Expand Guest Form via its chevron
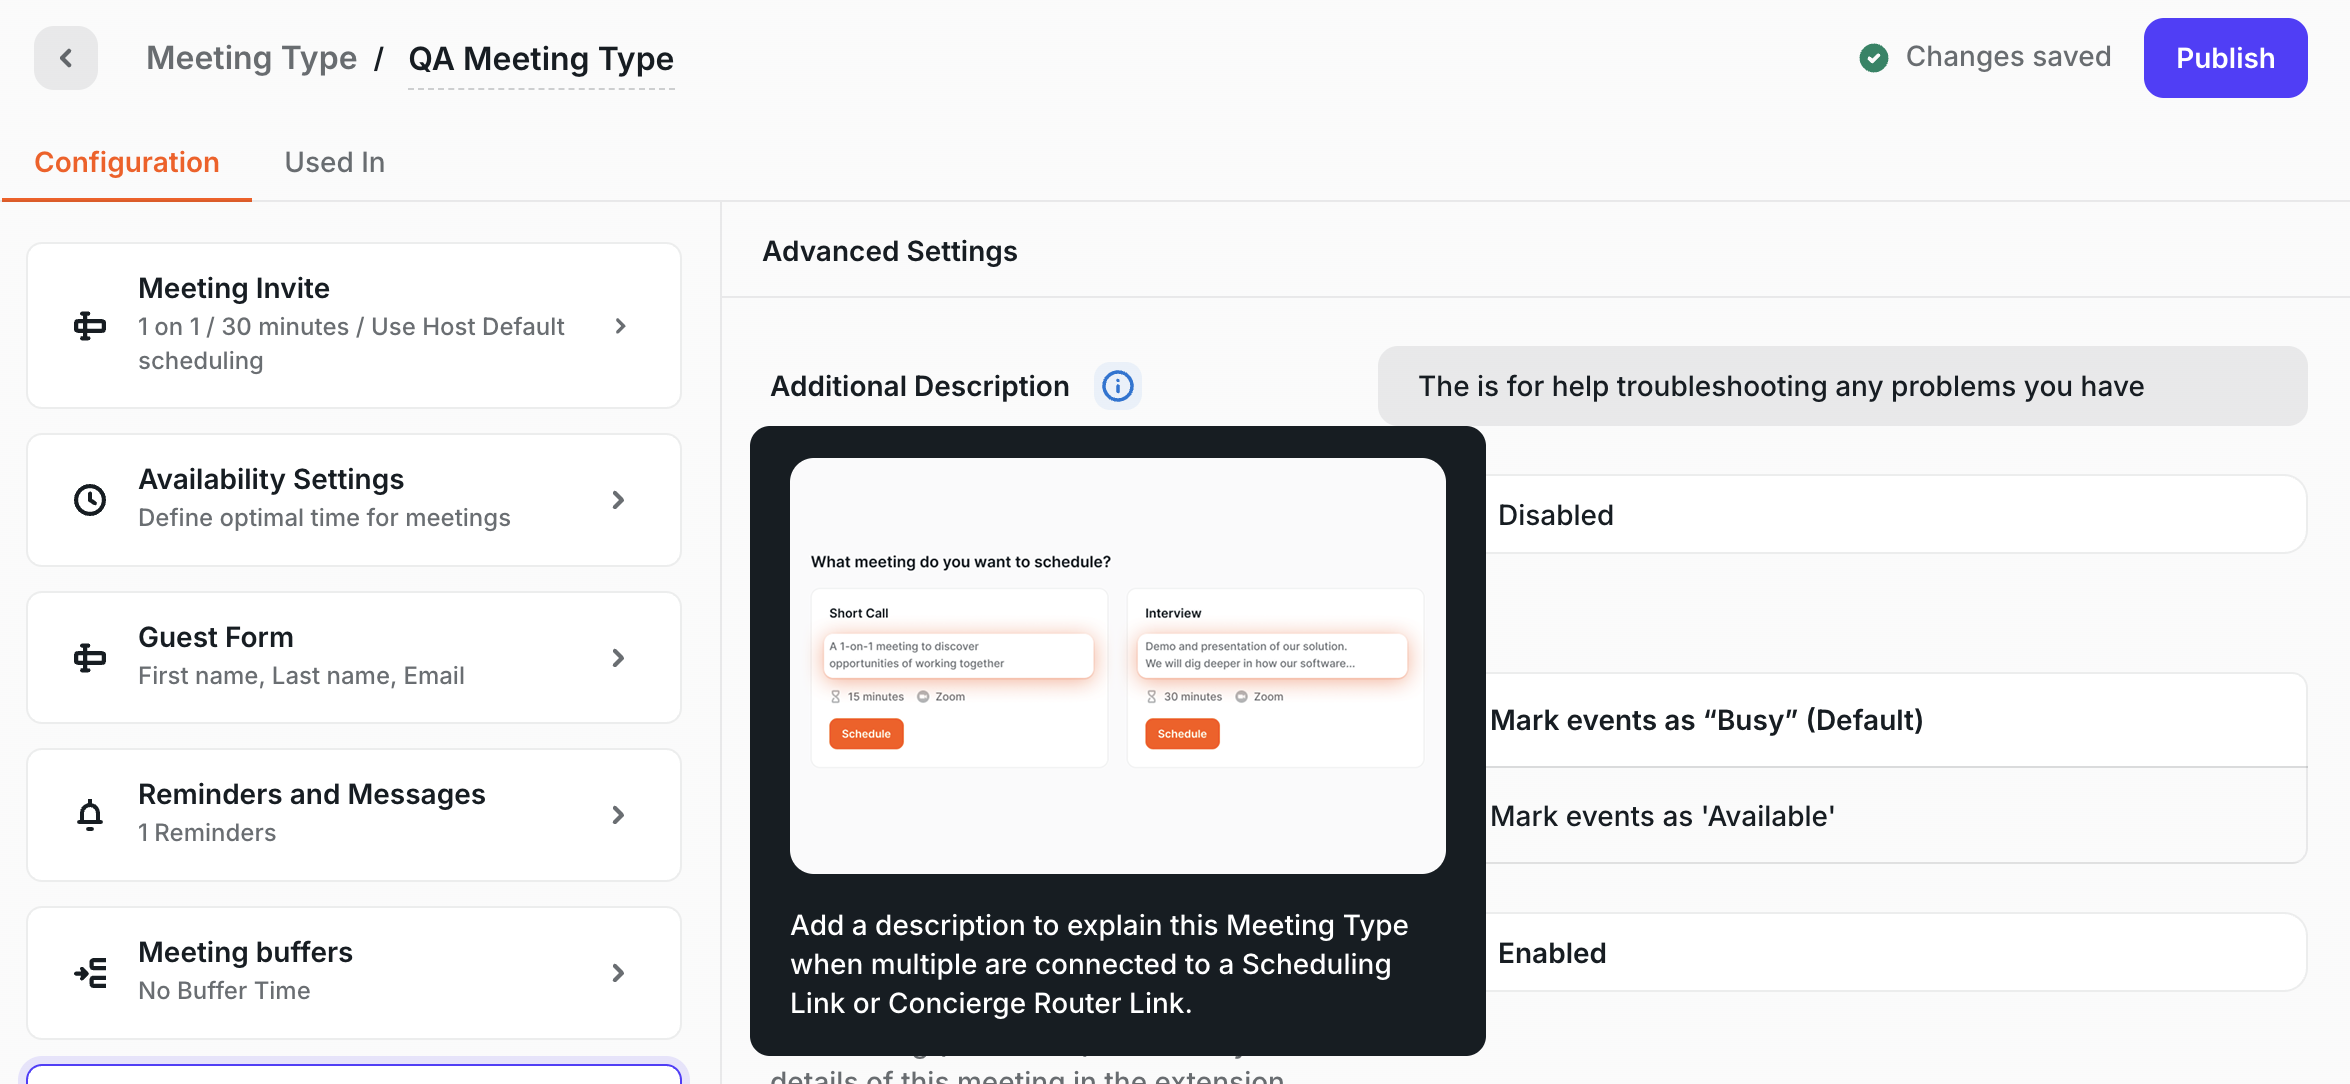This screenshot has width=2350, height=1084. coord(618,658)
